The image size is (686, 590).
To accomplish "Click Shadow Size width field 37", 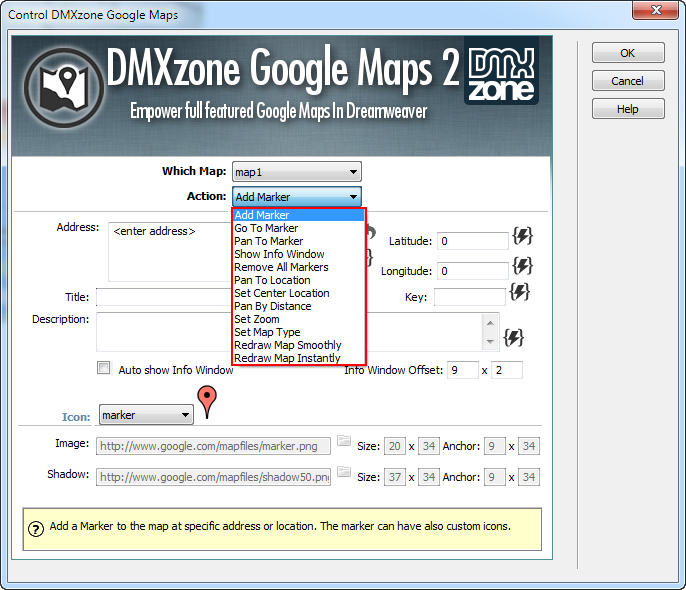I will (x=395, y=477).
